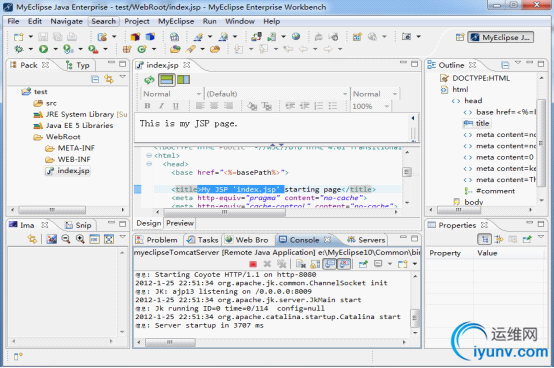The image size is (554, 368).
Task: Switch to the Tasks tab
Action: [x=202, y=240]
